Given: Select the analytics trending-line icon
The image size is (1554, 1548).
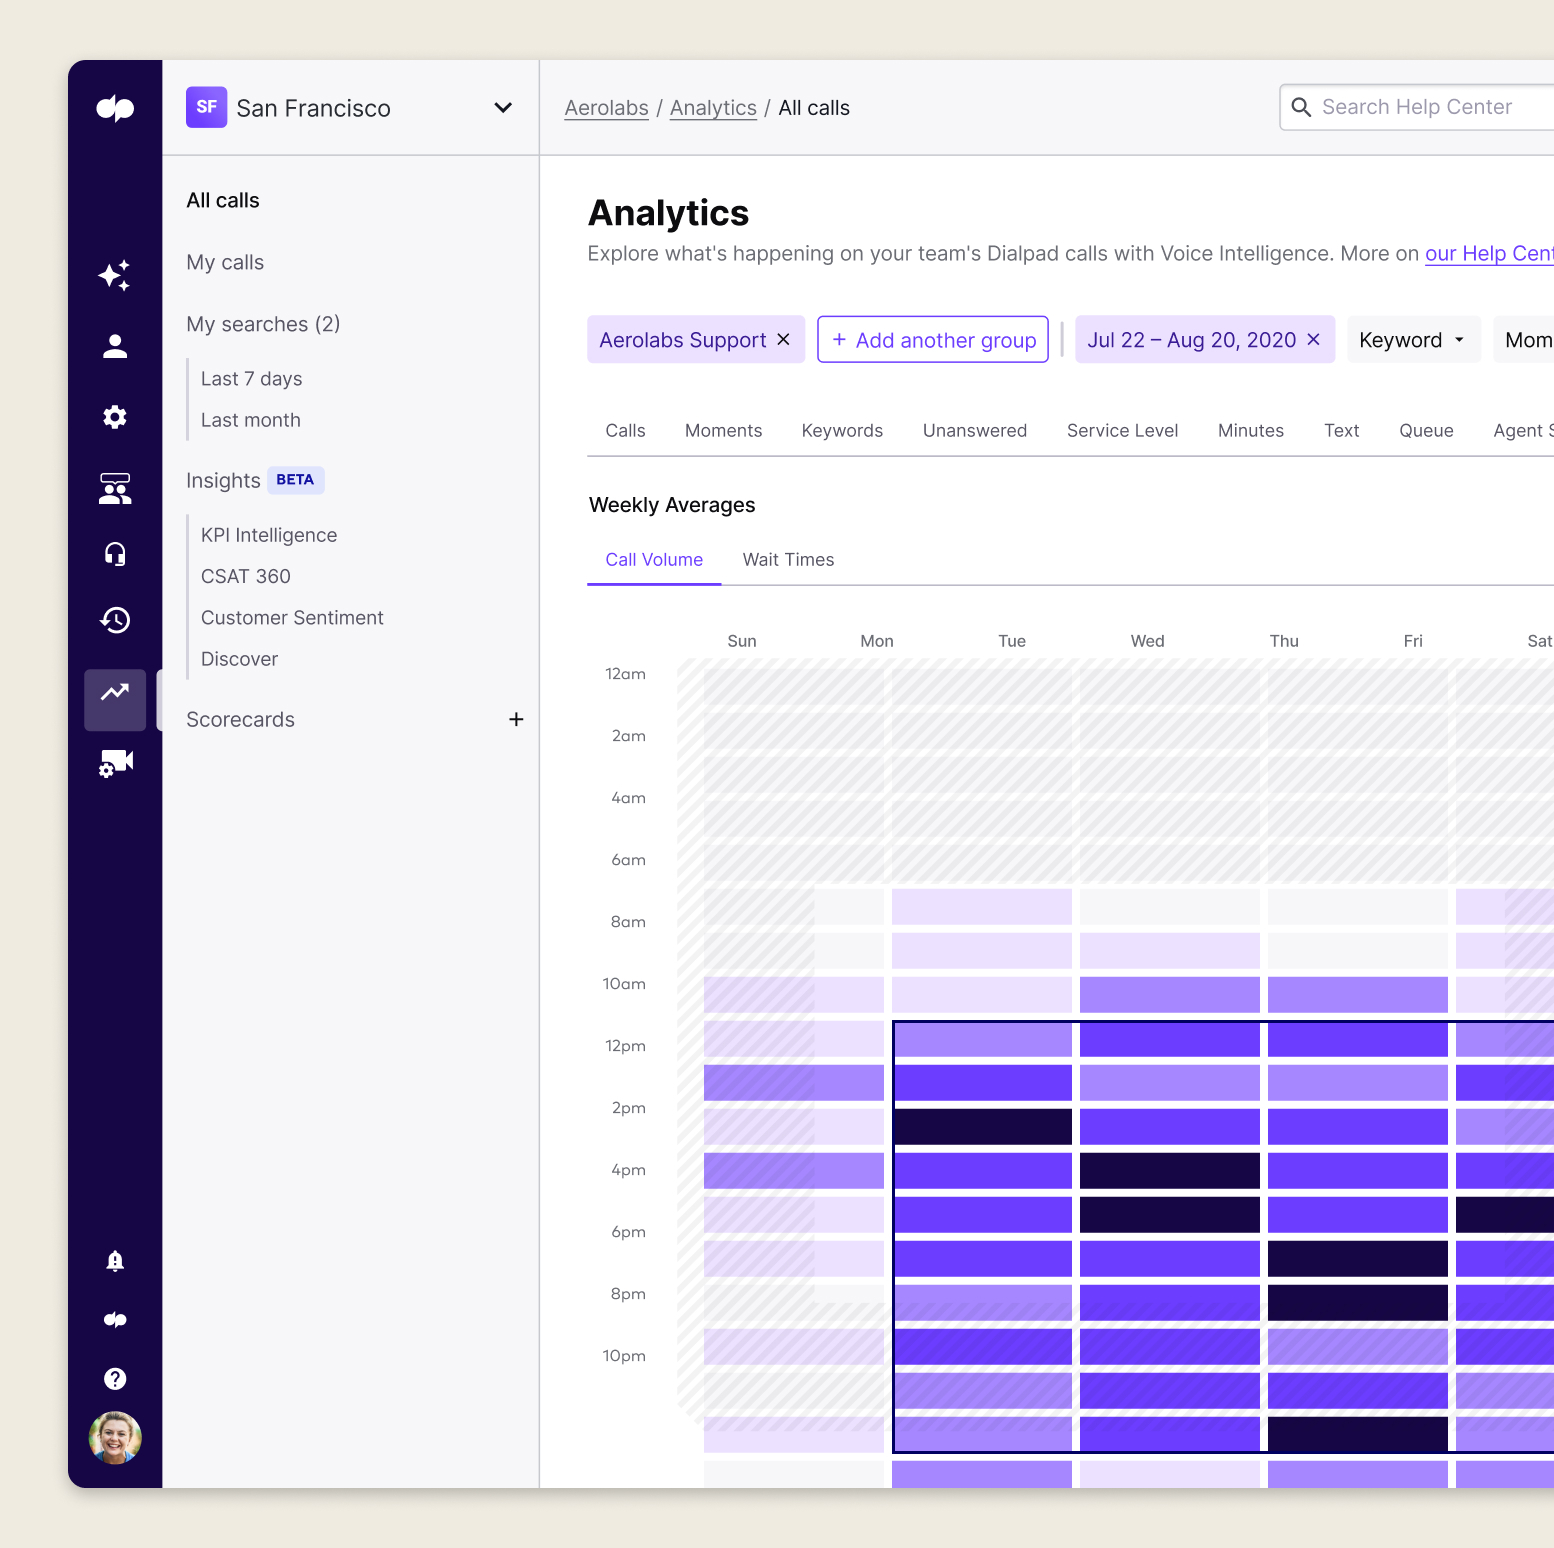Looking at the screenshot, I should tap(115, 692).
